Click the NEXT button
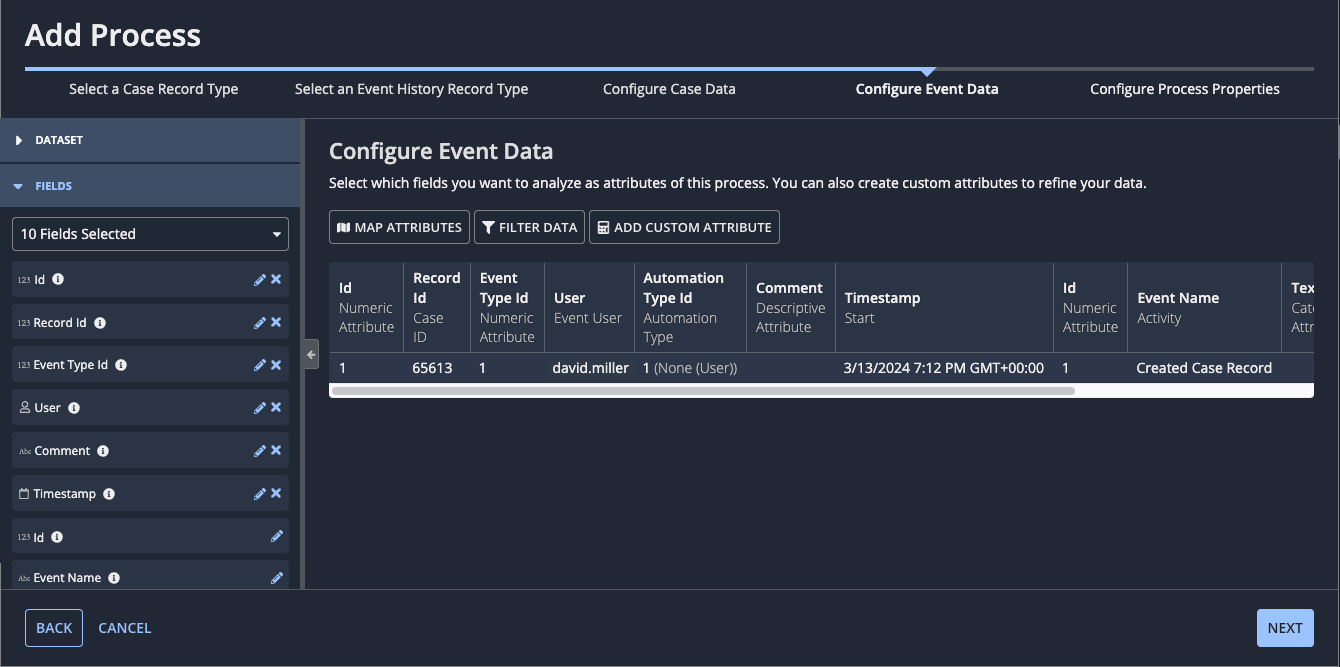The width and height of the screenshot is (1340, 667). 1285,628
